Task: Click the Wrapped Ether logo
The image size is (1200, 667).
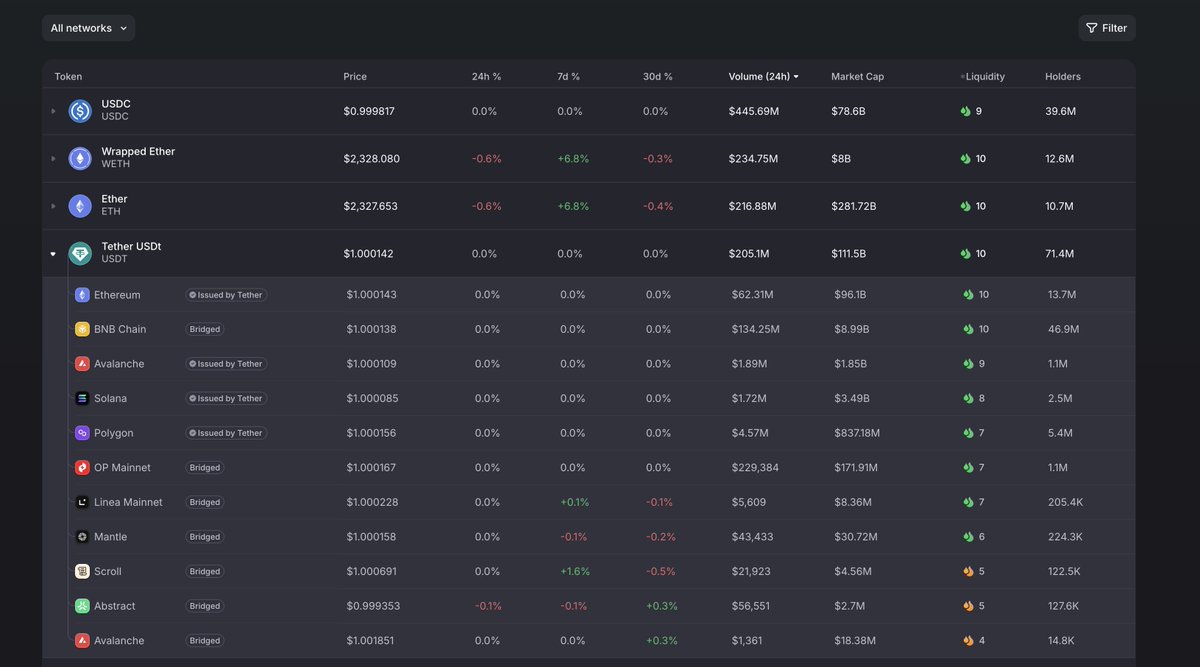Action: [80, 158]
